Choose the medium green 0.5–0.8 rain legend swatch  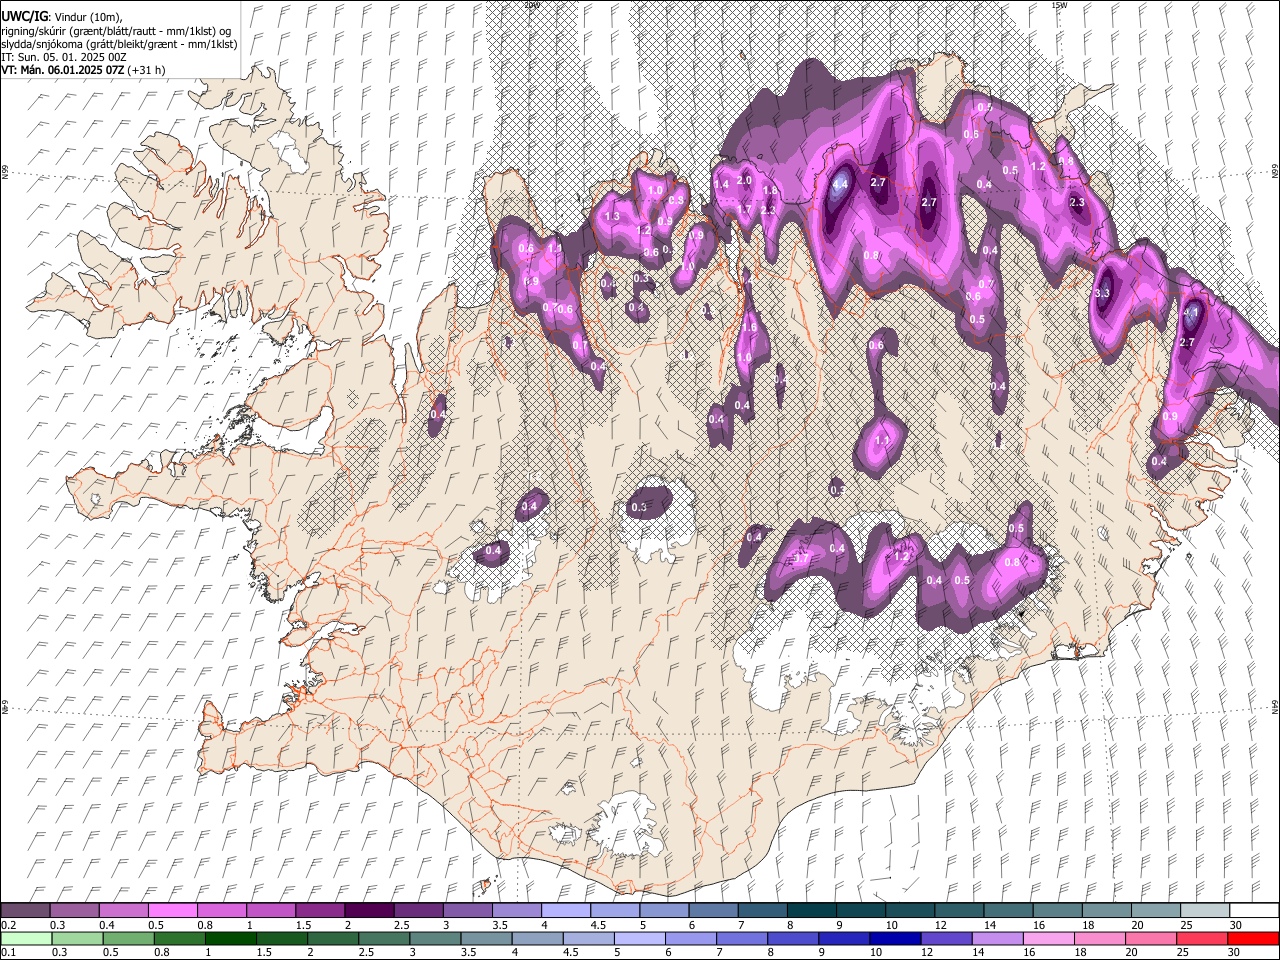click(x=129, y=939)
